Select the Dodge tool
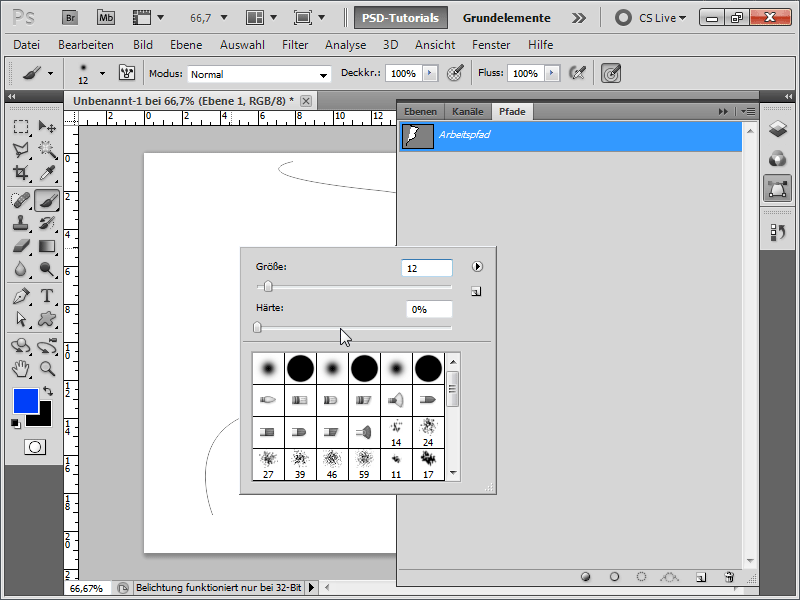The width and height of the screenshot is (800, 600). point(47,269)
